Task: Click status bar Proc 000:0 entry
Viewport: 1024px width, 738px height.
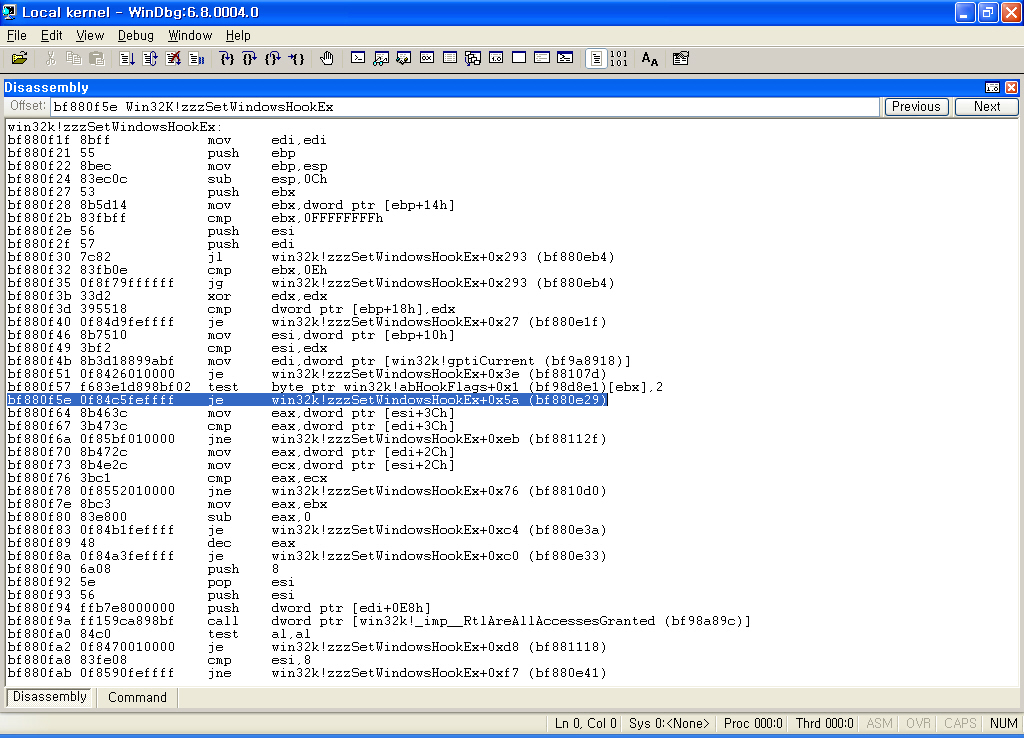Action: click(x=753, y=723)
